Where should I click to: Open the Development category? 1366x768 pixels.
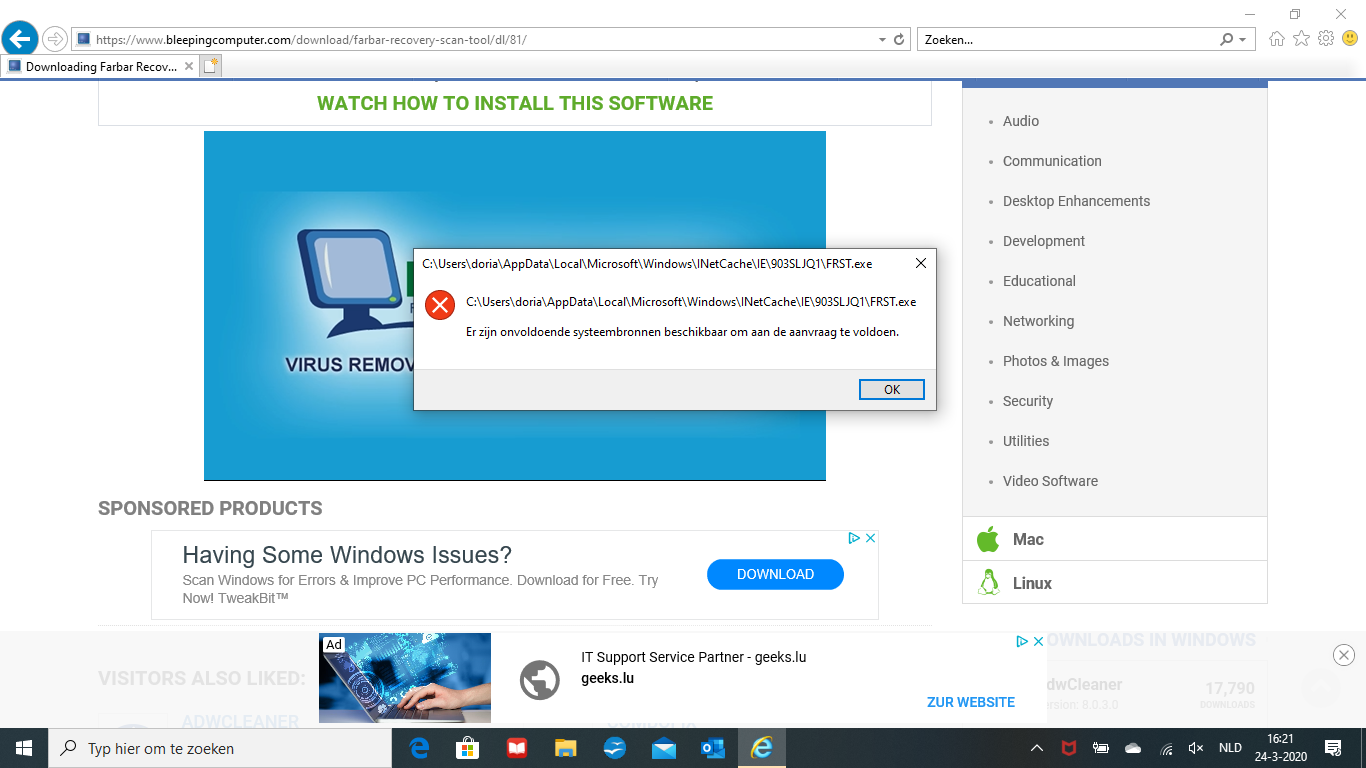1044,241
